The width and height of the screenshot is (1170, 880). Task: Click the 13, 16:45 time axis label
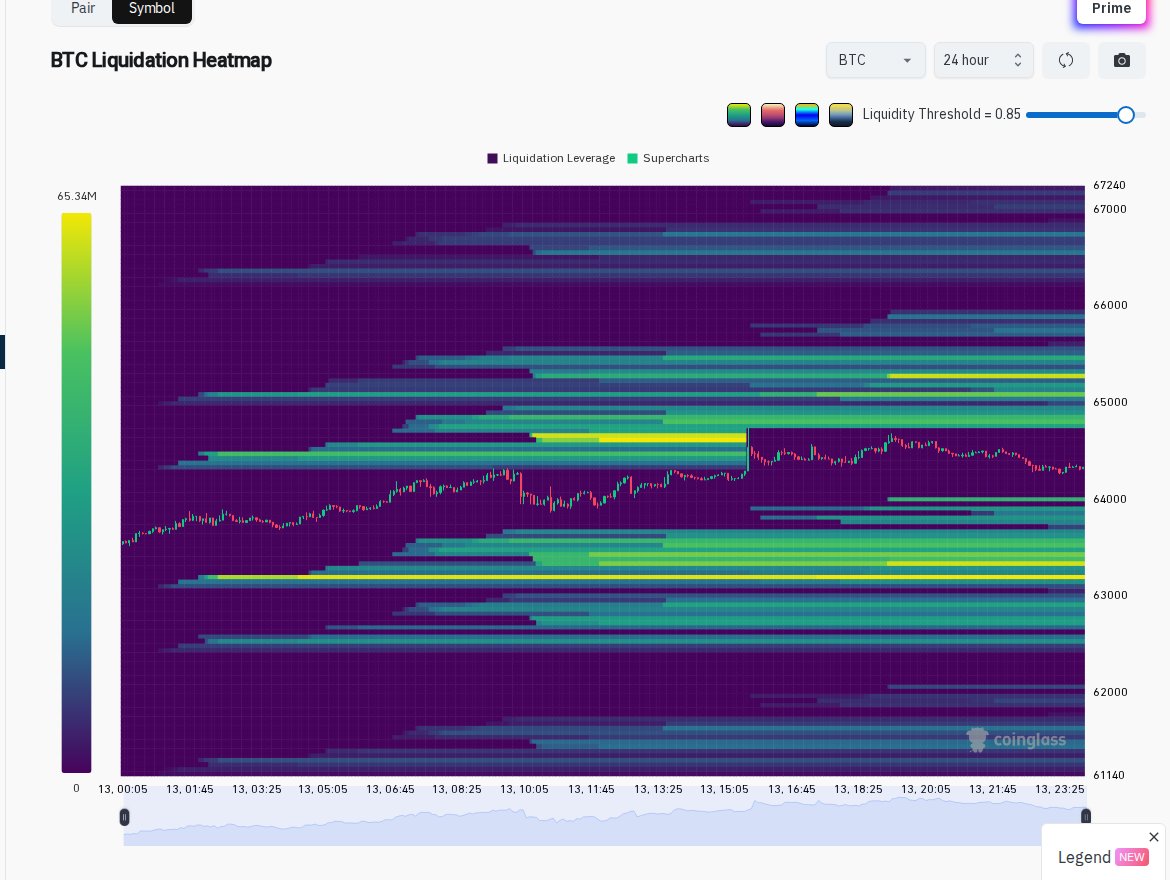(x=792, y=789)
